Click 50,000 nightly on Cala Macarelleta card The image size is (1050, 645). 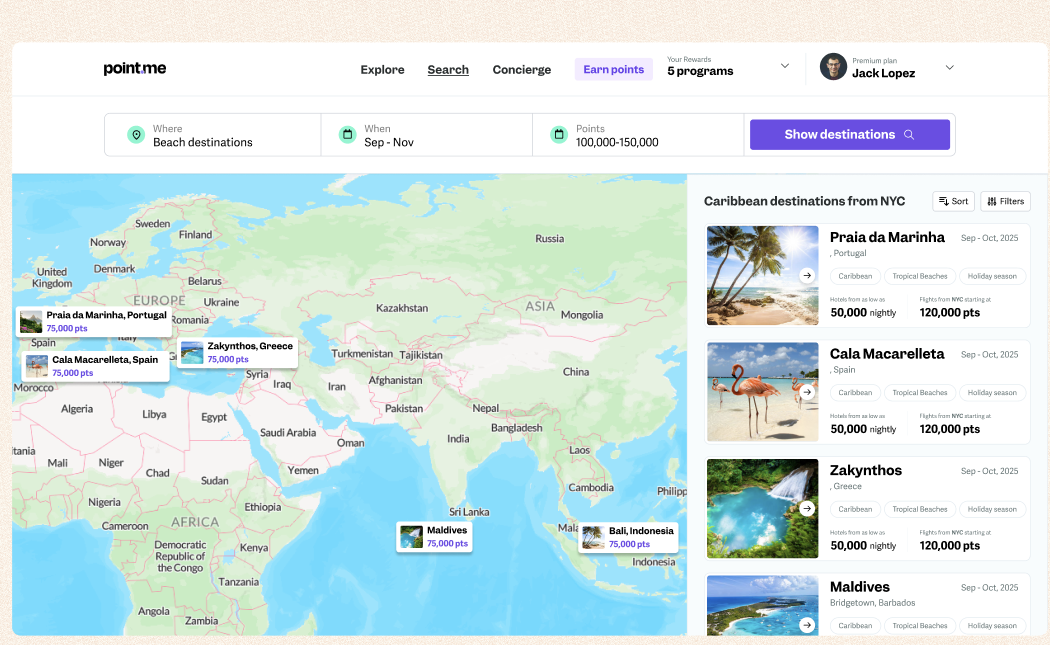(x=863, y=429)
